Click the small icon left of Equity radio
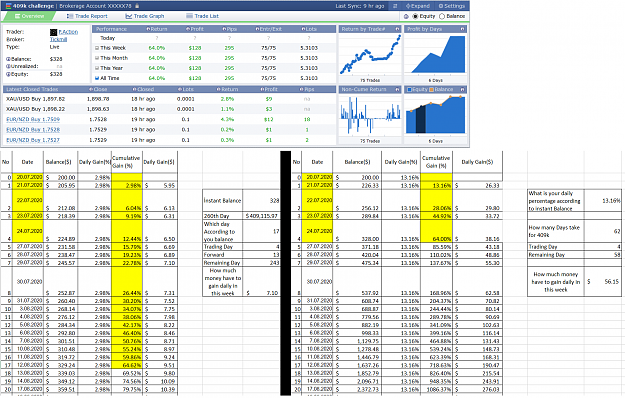This screenshot has height=398, width=625. [x=406, y=16]
